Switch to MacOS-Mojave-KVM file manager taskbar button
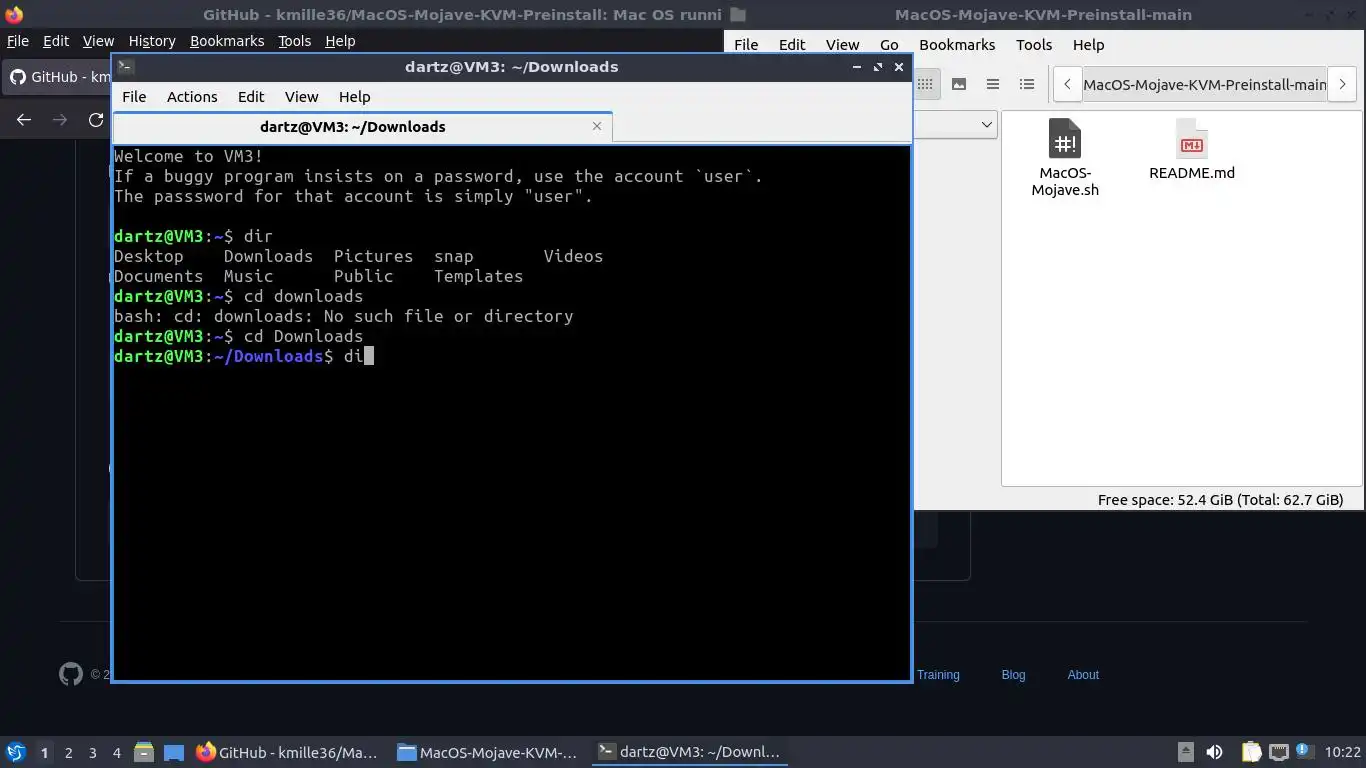Viewport: 1366px width, 768px height. (488, 752)
